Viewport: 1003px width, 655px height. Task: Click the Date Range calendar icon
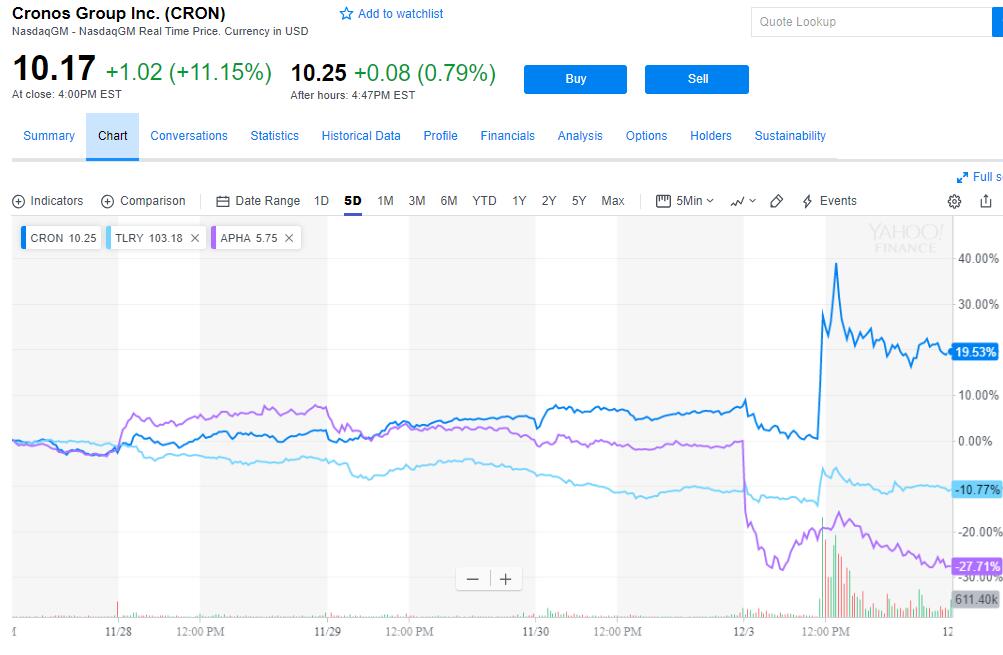[223, 201]
